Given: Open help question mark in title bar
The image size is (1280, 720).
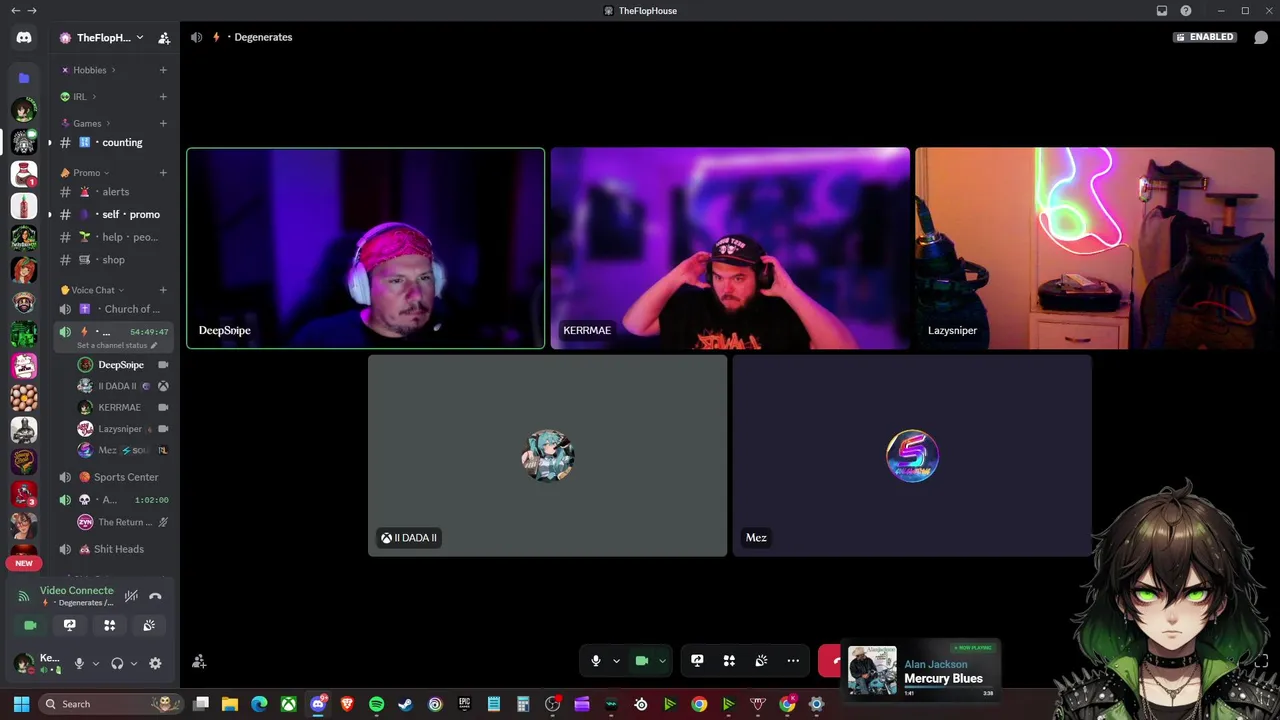Looking at the screenshot, I should pyautogui.click(x=1186, y=11).
